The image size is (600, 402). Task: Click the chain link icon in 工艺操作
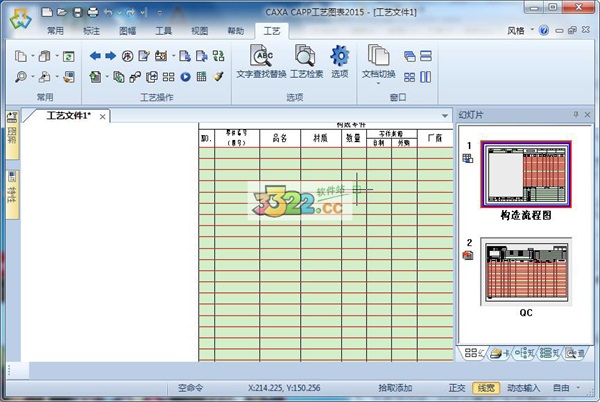point(135,77)
